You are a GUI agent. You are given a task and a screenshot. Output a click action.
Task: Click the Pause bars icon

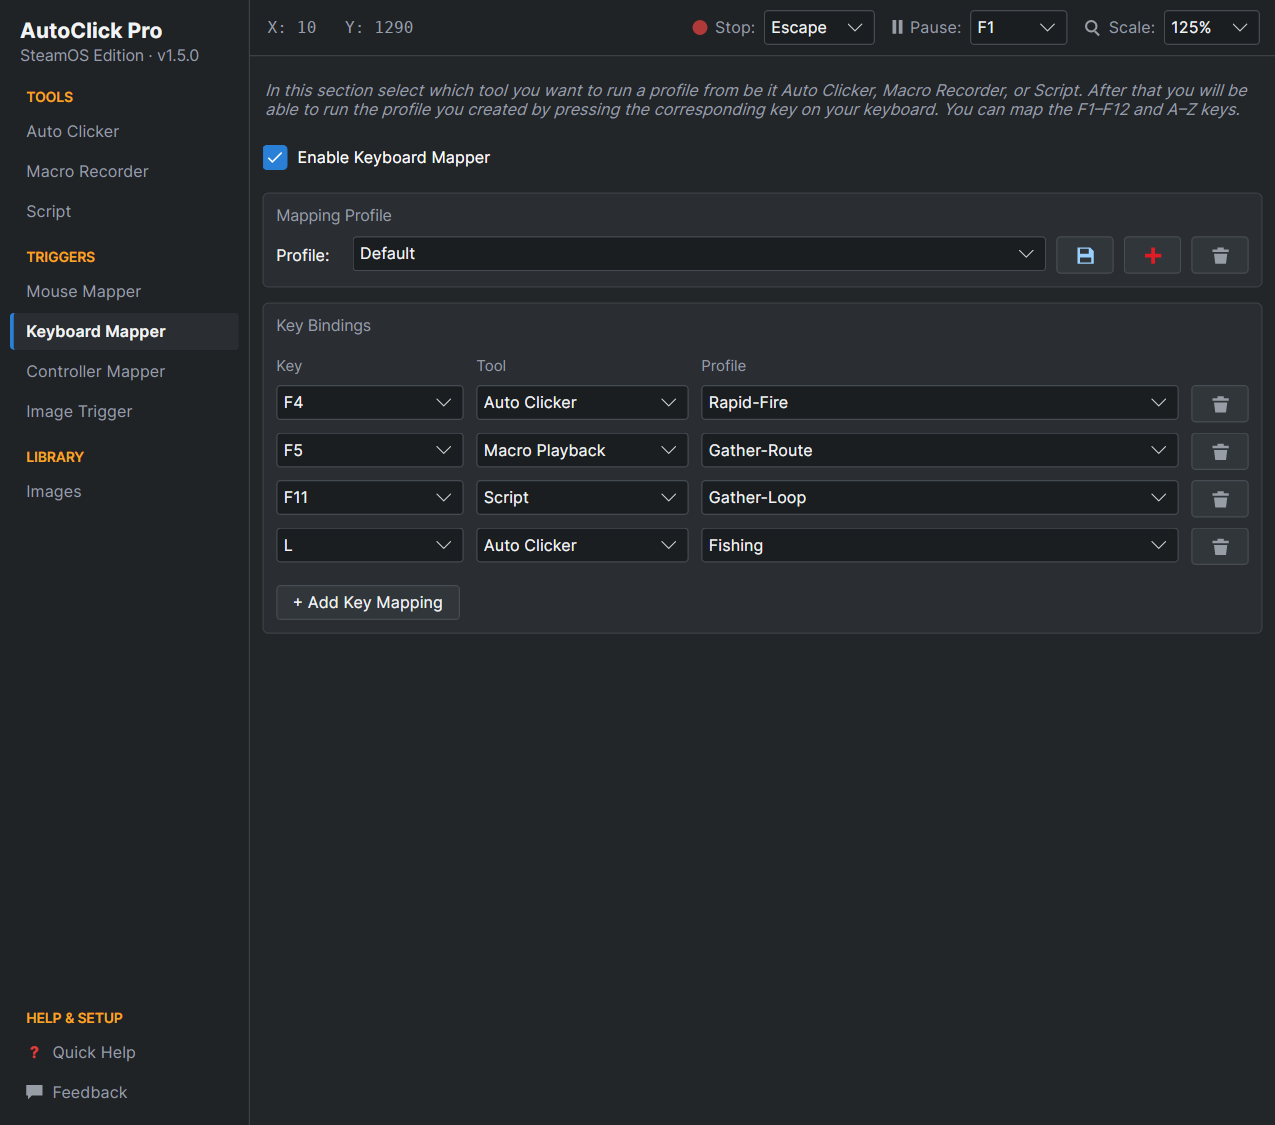(x=897, y=28)
